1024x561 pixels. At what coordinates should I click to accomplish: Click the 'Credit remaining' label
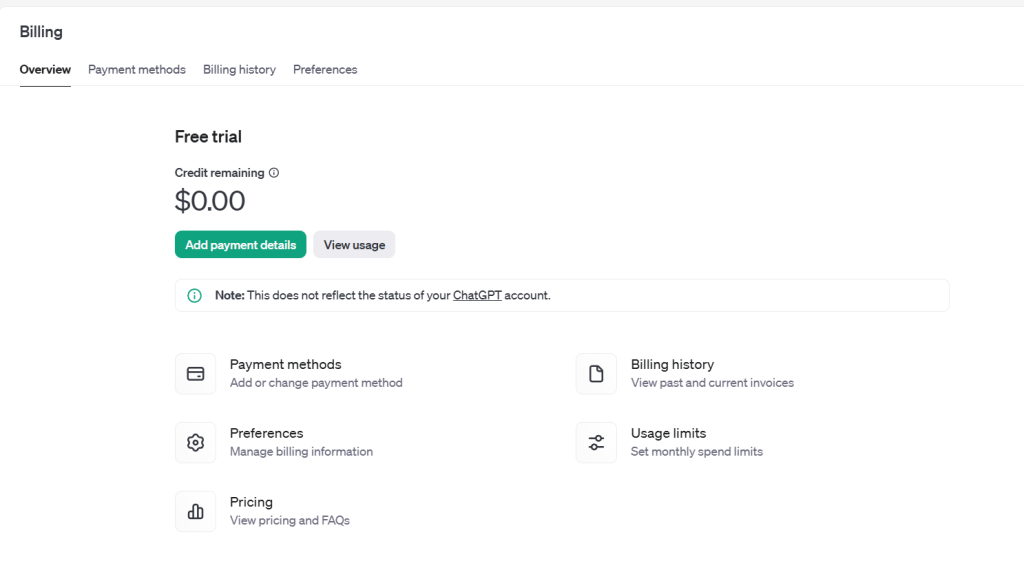pos(219,173)
